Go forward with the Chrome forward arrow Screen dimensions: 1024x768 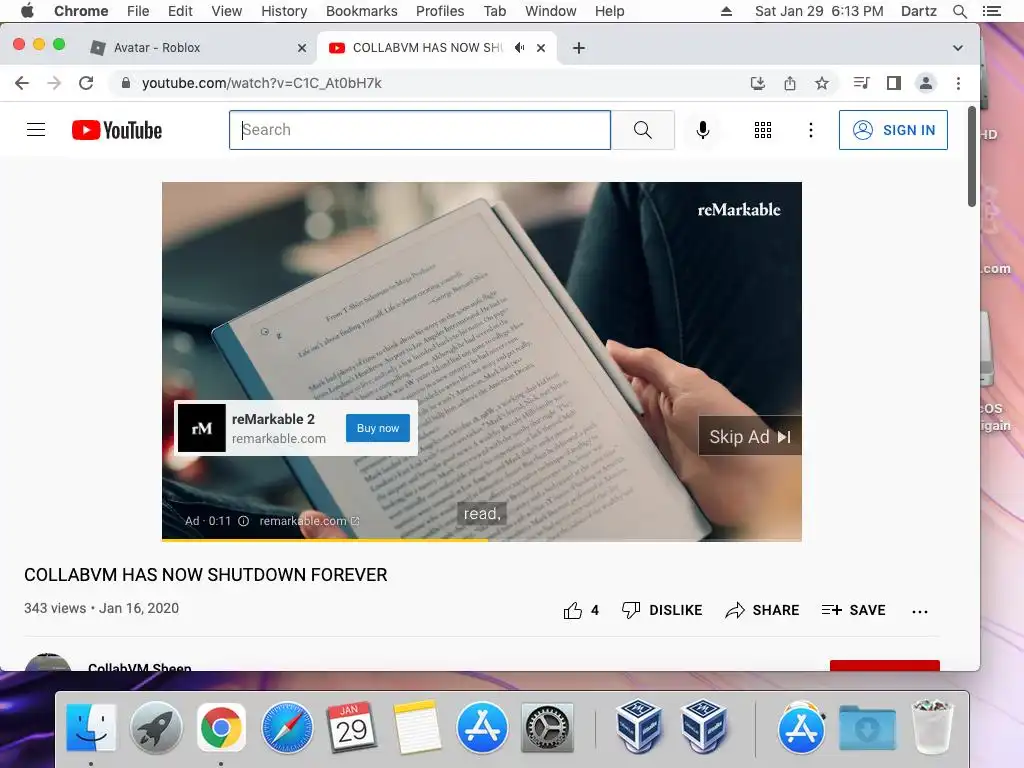coord(54,83)
